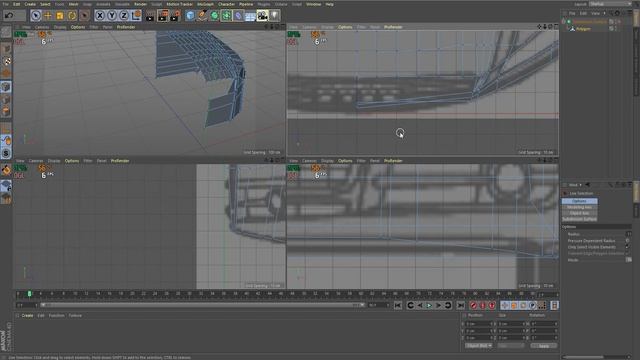Add a Light object icon
The height and width of the screenshot is (360, 640).
point(275,16)
